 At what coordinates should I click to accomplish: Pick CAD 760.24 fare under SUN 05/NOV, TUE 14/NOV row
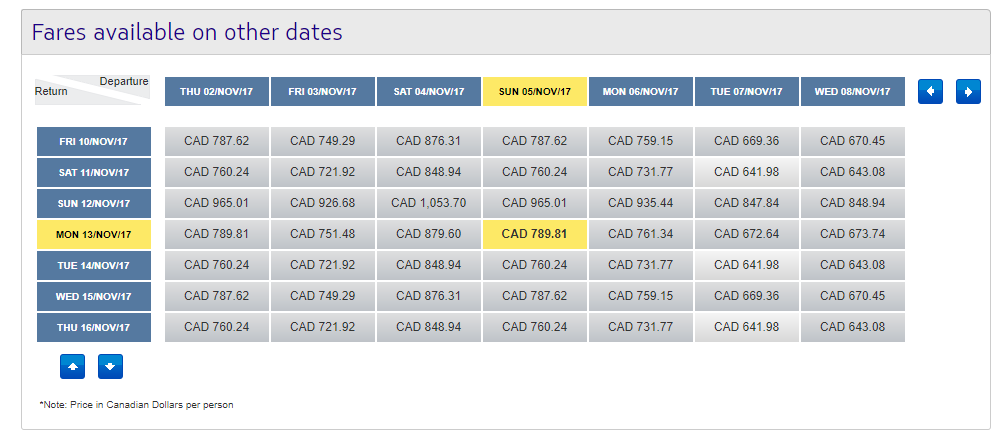(x=535, y=265)
